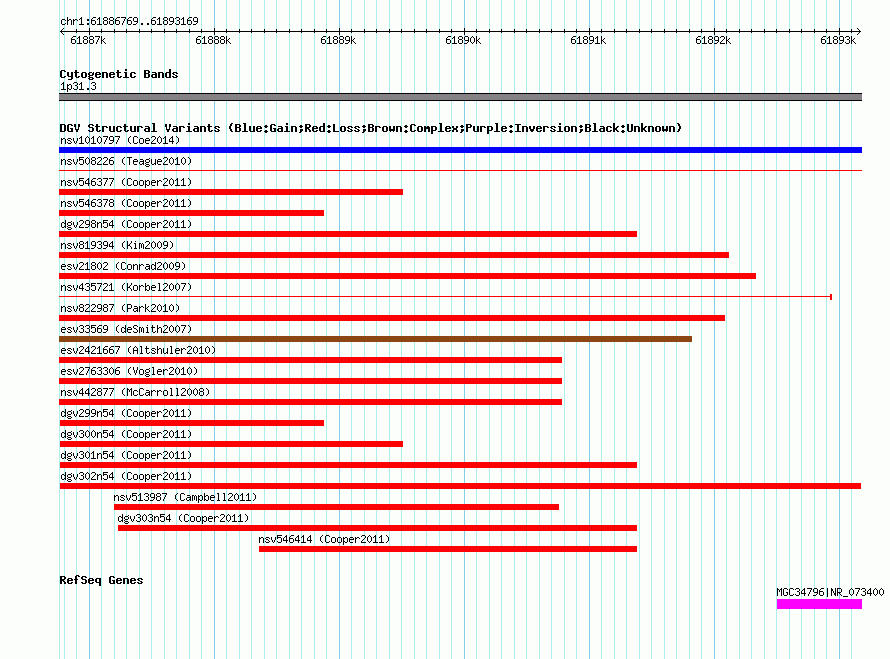Screen dimensions: 890x659
Task: Click the Cytogenetic Bands track title
Action: click(119, 74)
